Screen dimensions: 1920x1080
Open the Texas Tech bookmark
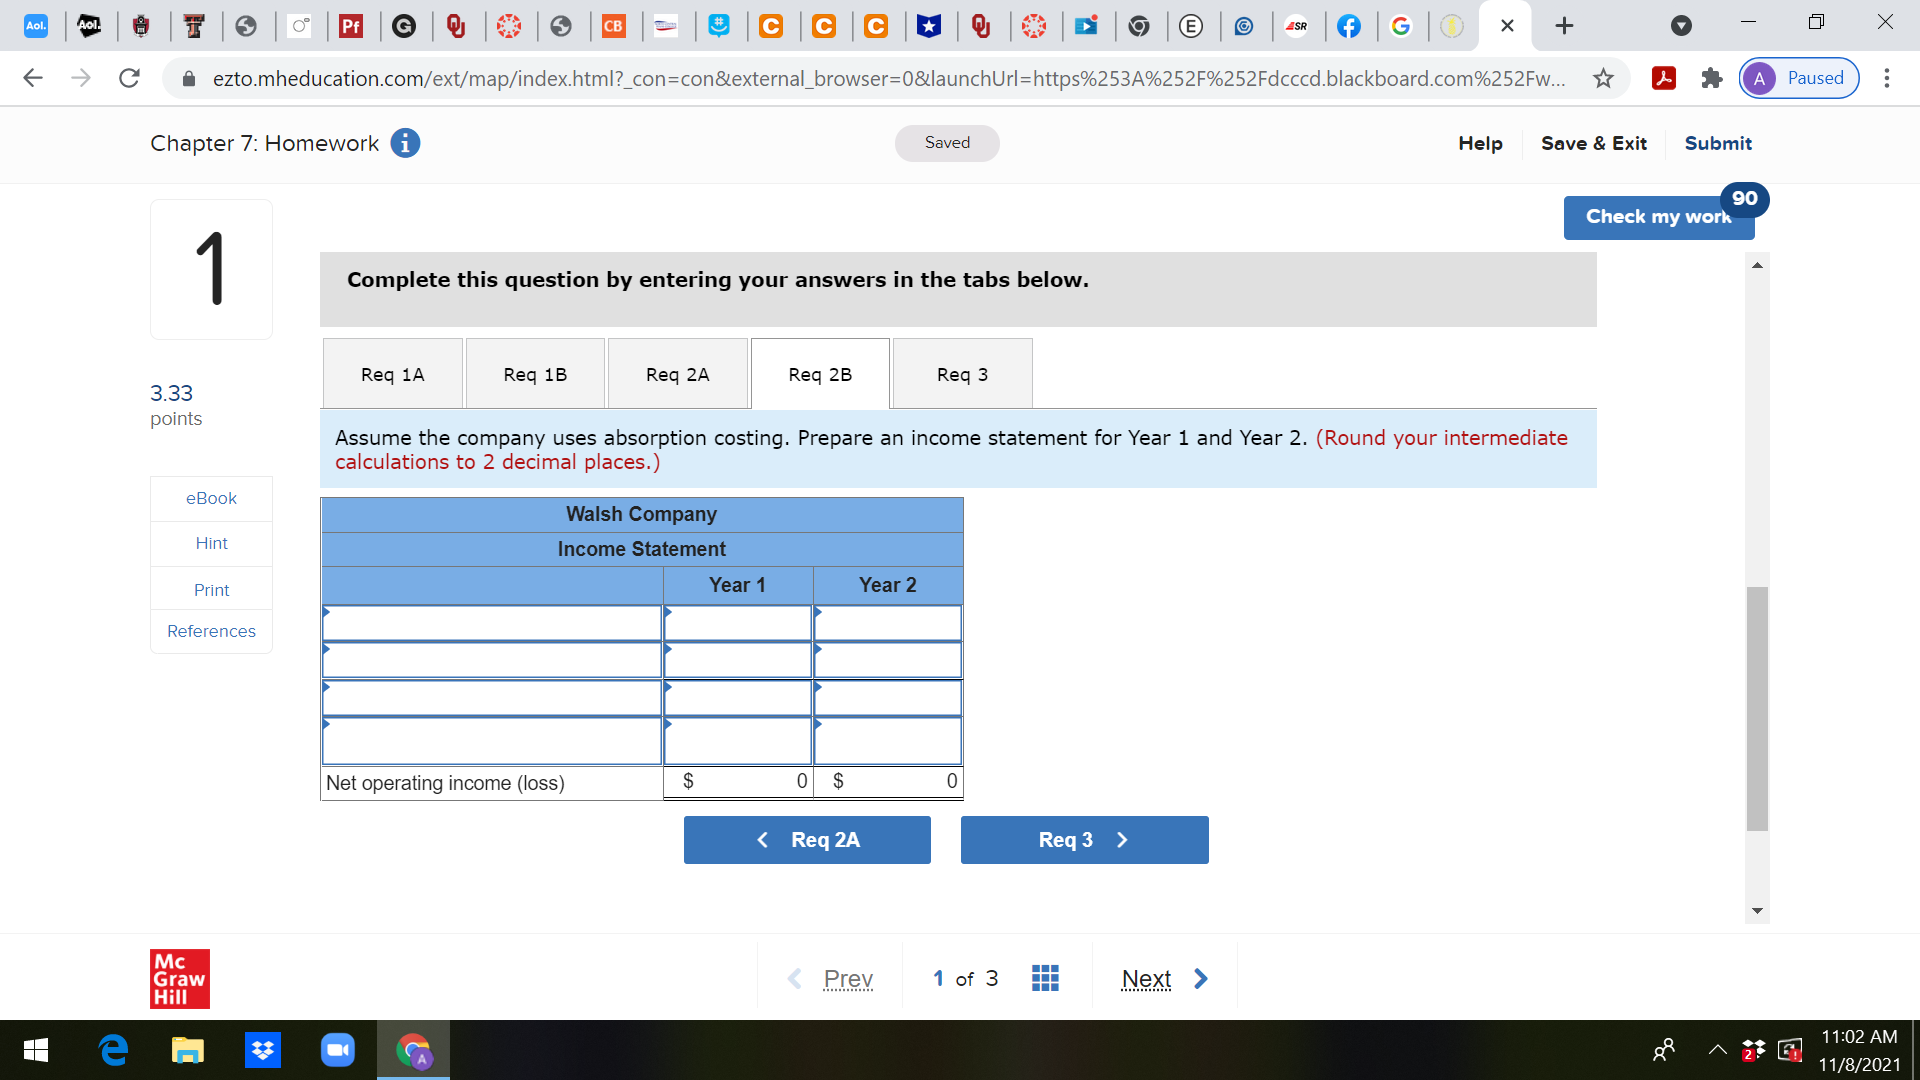[196, 27]
